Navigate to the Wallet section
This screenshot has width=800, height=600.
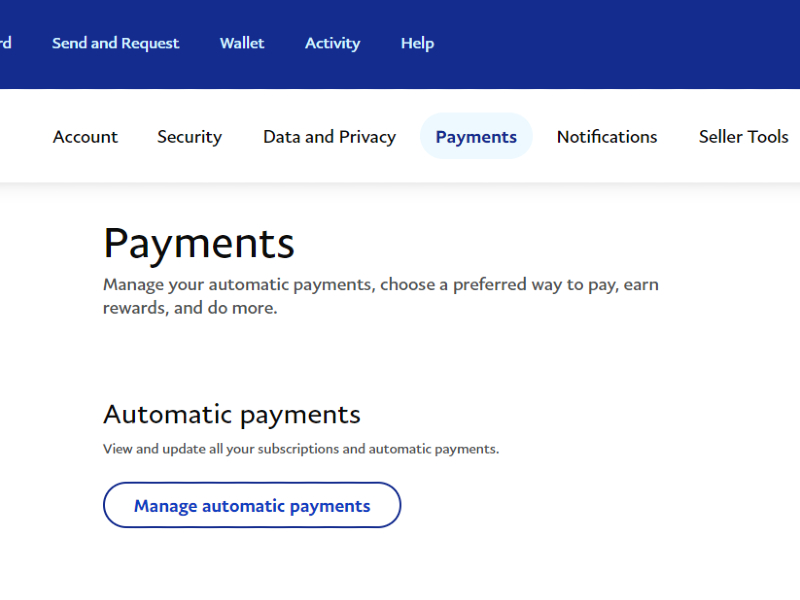click(x=241, y=43)
